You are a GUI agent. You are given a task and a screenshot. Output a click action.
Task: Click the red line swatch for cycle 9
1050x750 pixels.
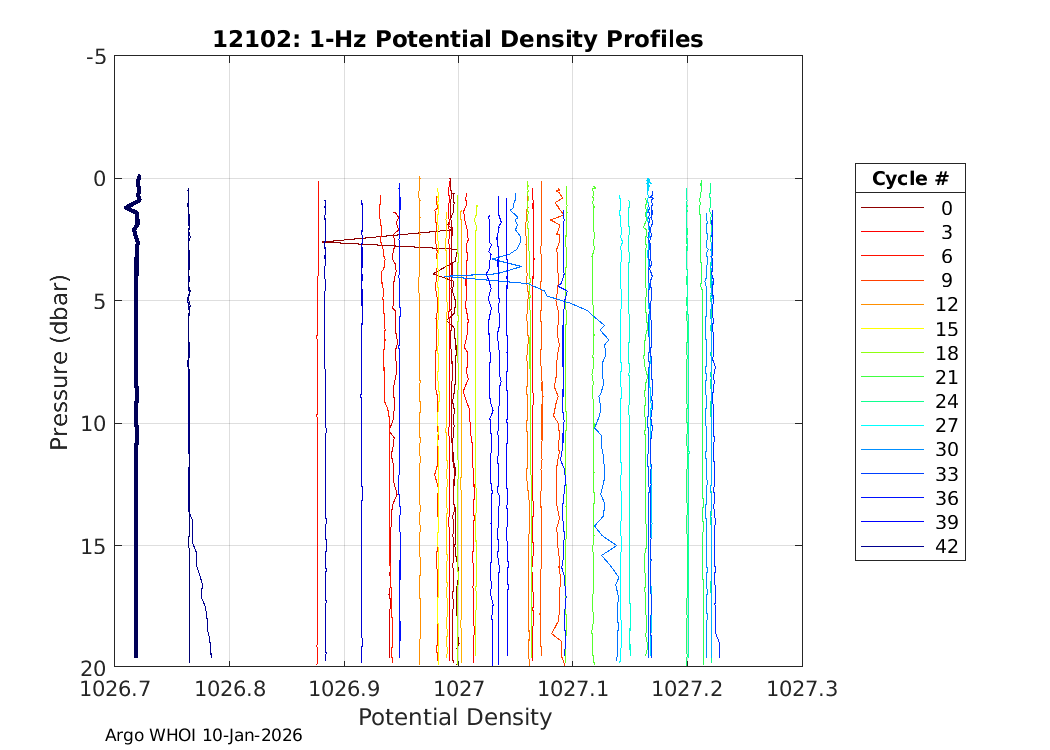click(x=893, y=281)
